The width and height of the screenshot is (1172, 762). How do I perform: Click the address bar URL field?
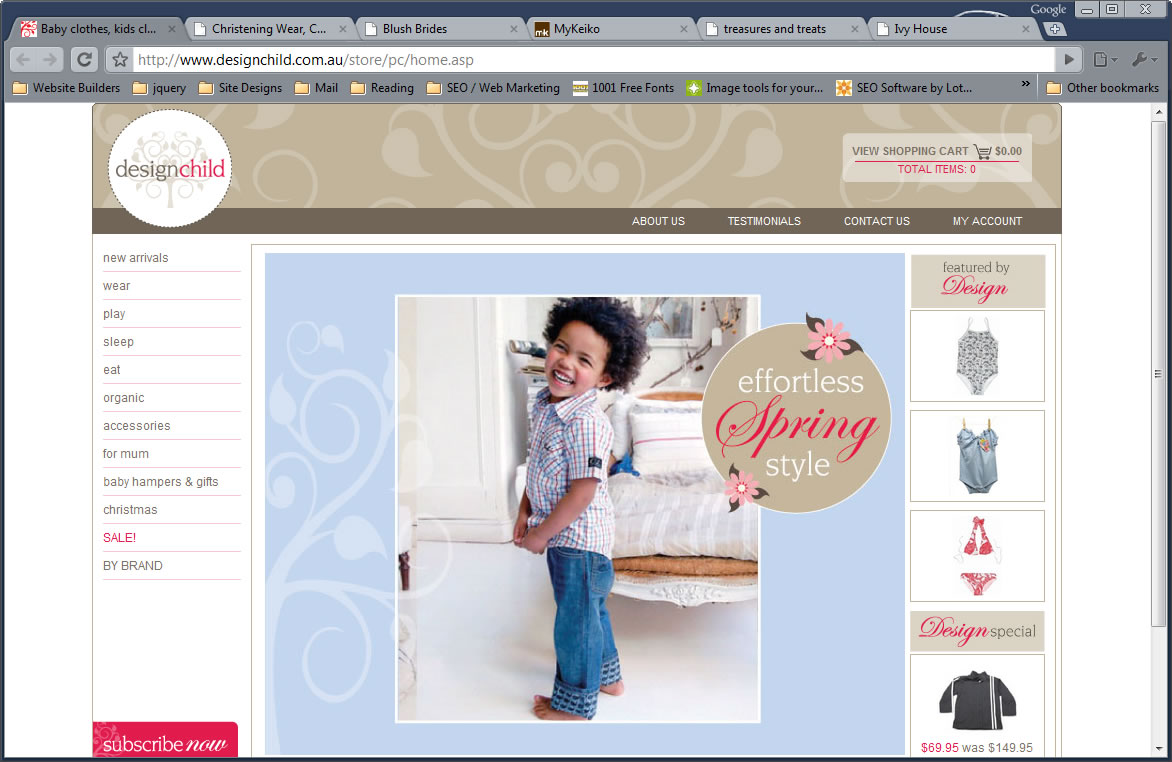590,59
